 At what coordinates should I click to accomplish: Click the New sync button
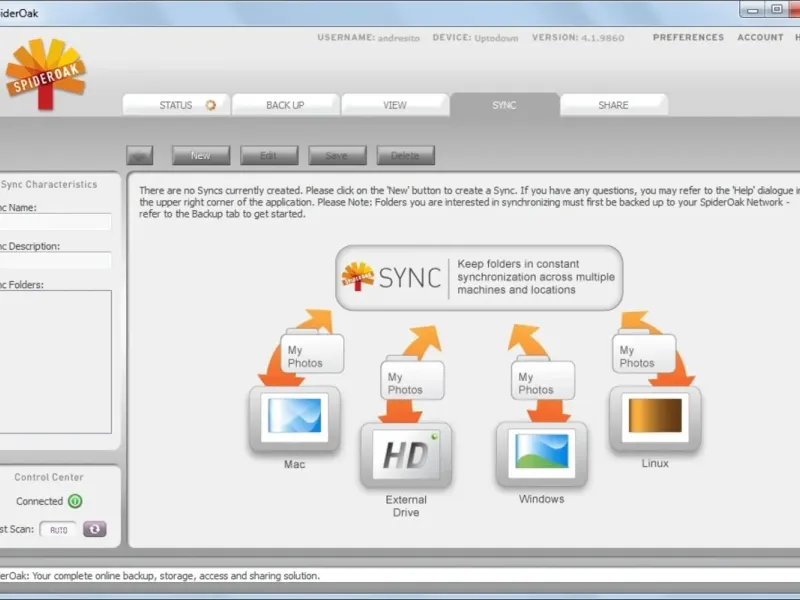(201, 156)
